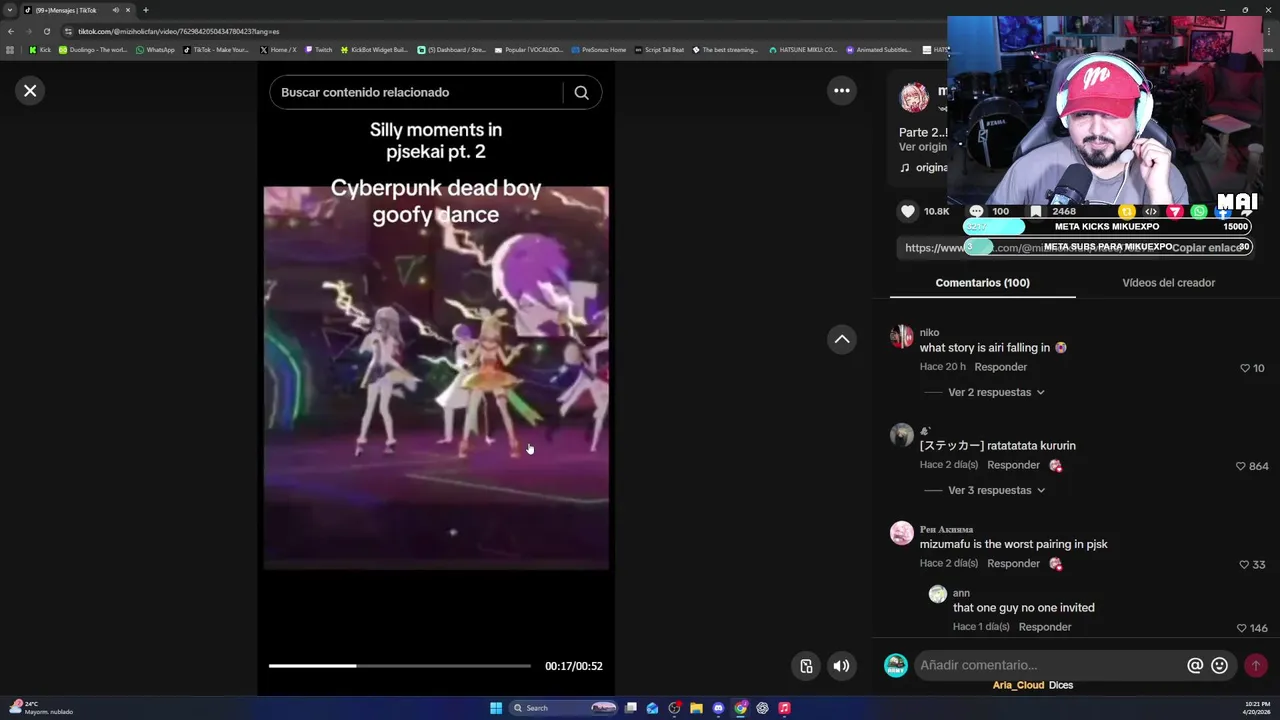
Task: Open Chrome from the taskbar
Action: (740, 708)
